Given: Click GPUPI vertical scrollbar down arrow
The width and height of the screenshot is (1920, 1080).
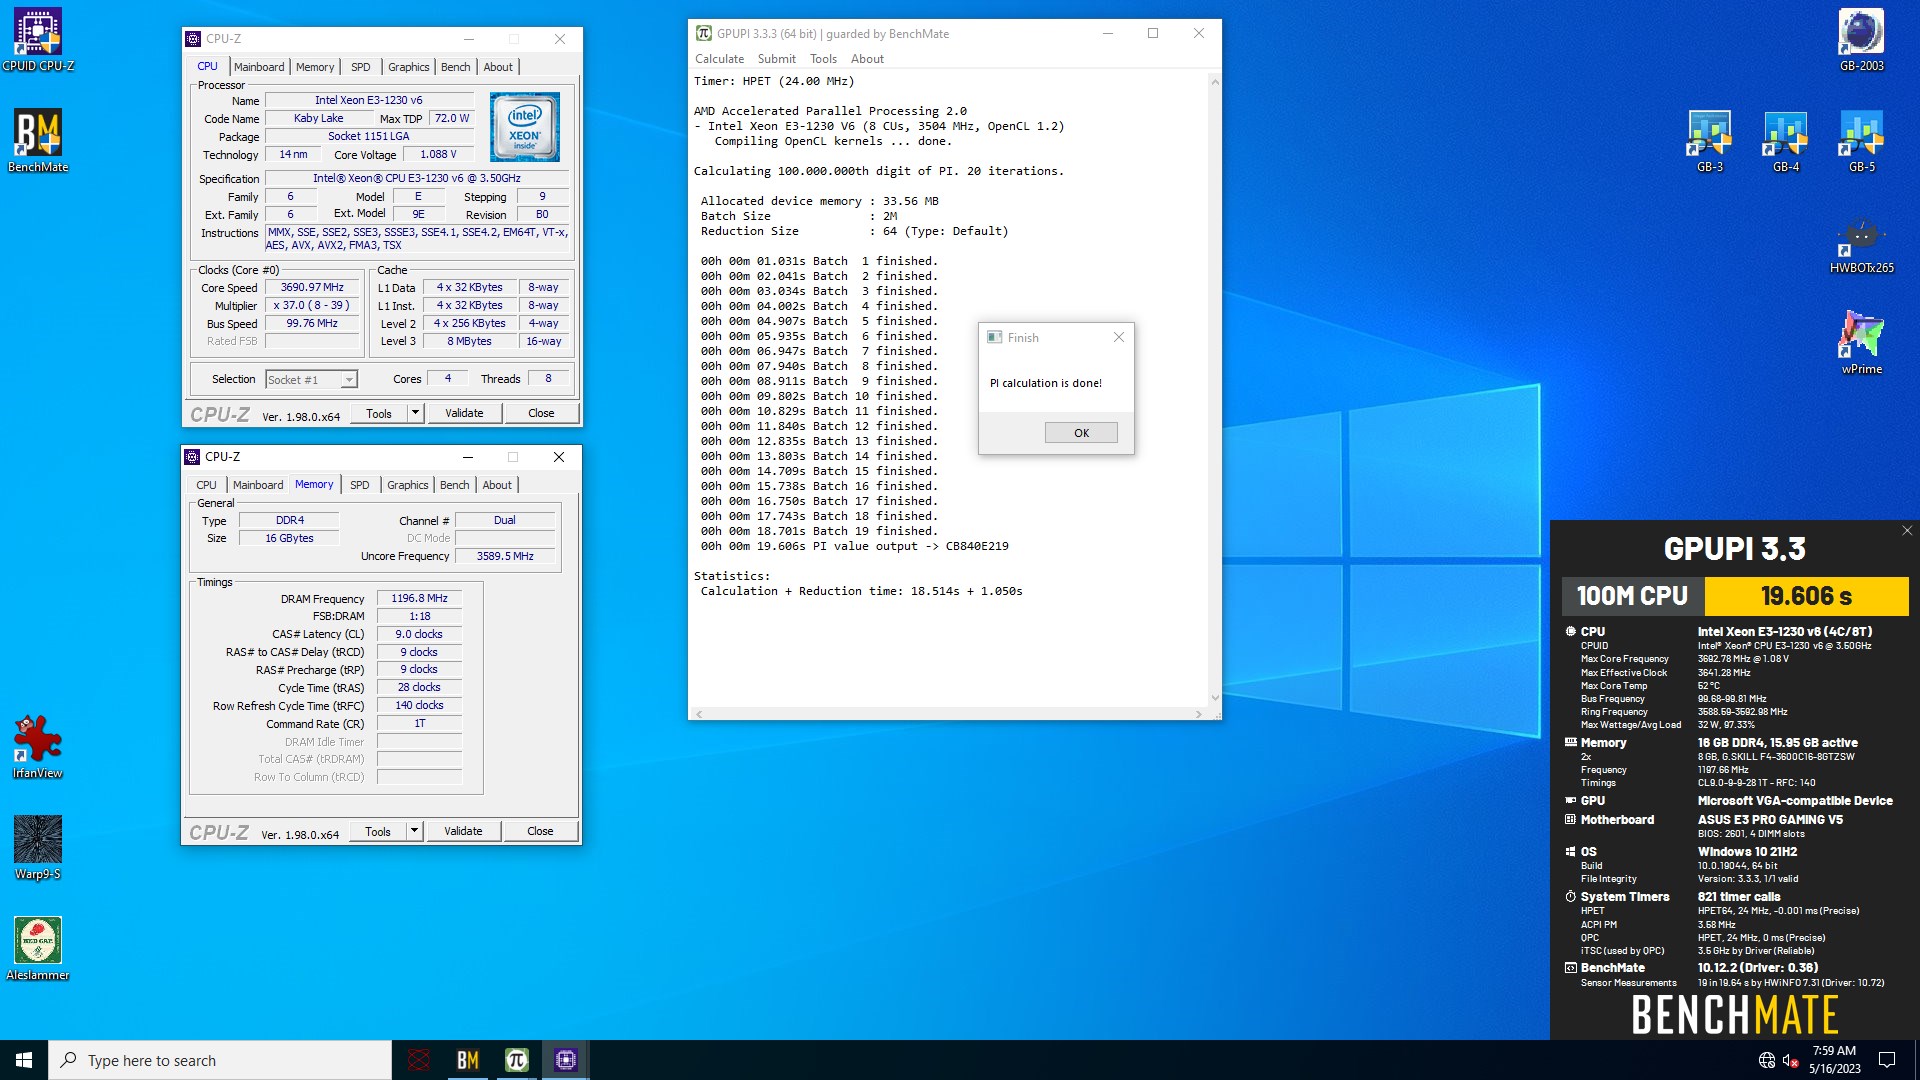Looking at the screenshot, I should tap(1215, 698).
